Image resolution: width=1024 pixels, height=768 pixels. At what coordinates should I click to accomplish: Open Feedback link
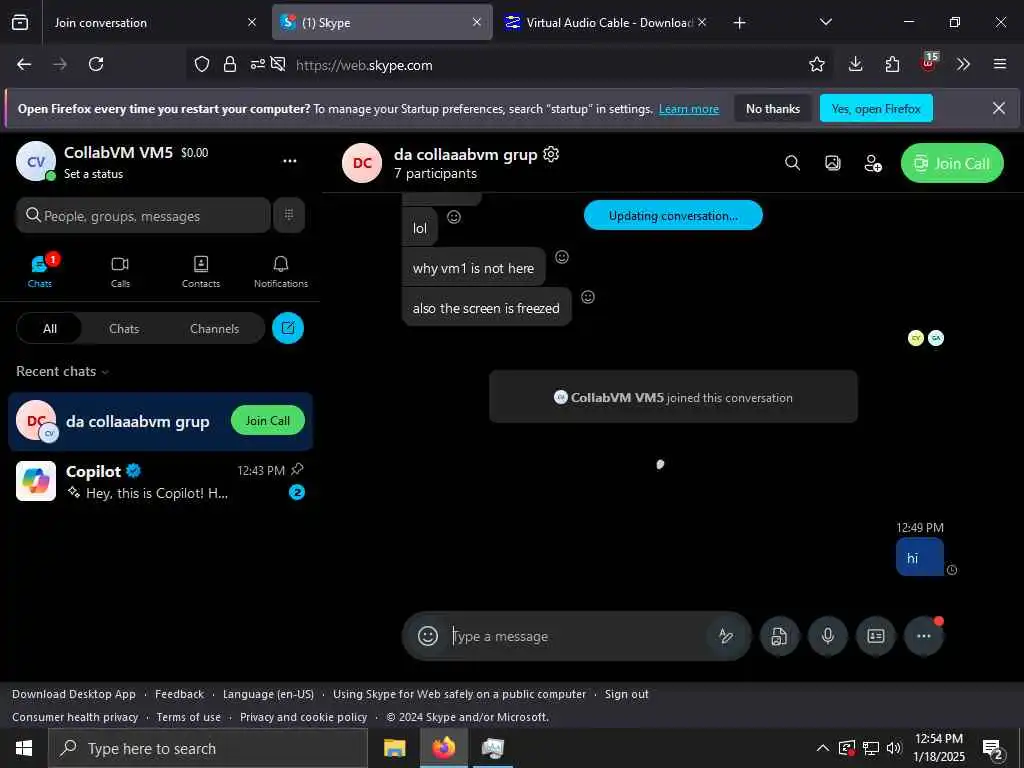pyautogui.click(x=180, y=694)
